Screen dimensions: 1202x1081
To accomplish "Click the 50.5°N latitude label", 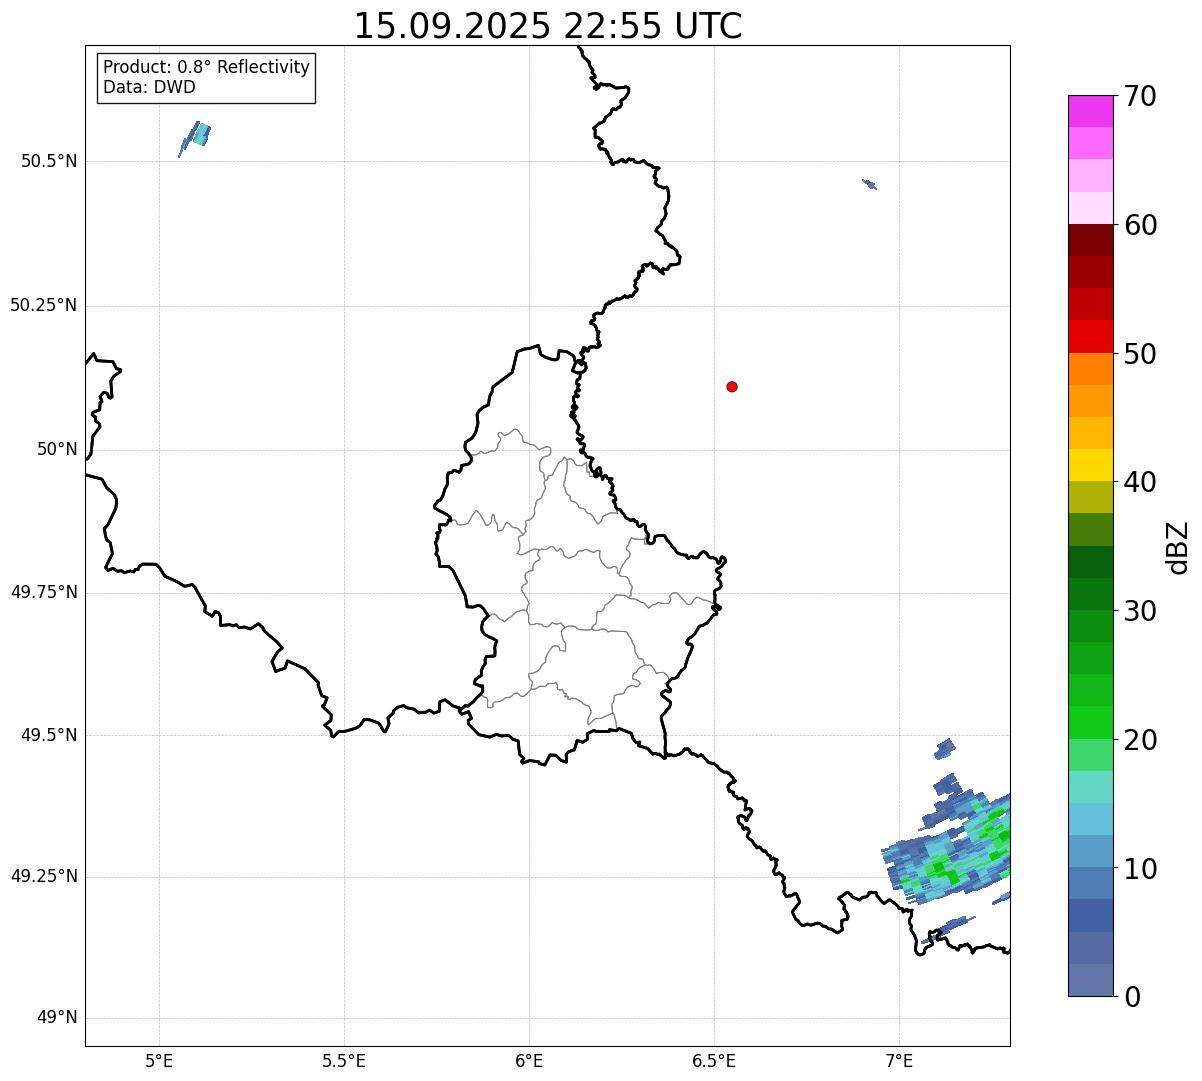I will 49,161.
